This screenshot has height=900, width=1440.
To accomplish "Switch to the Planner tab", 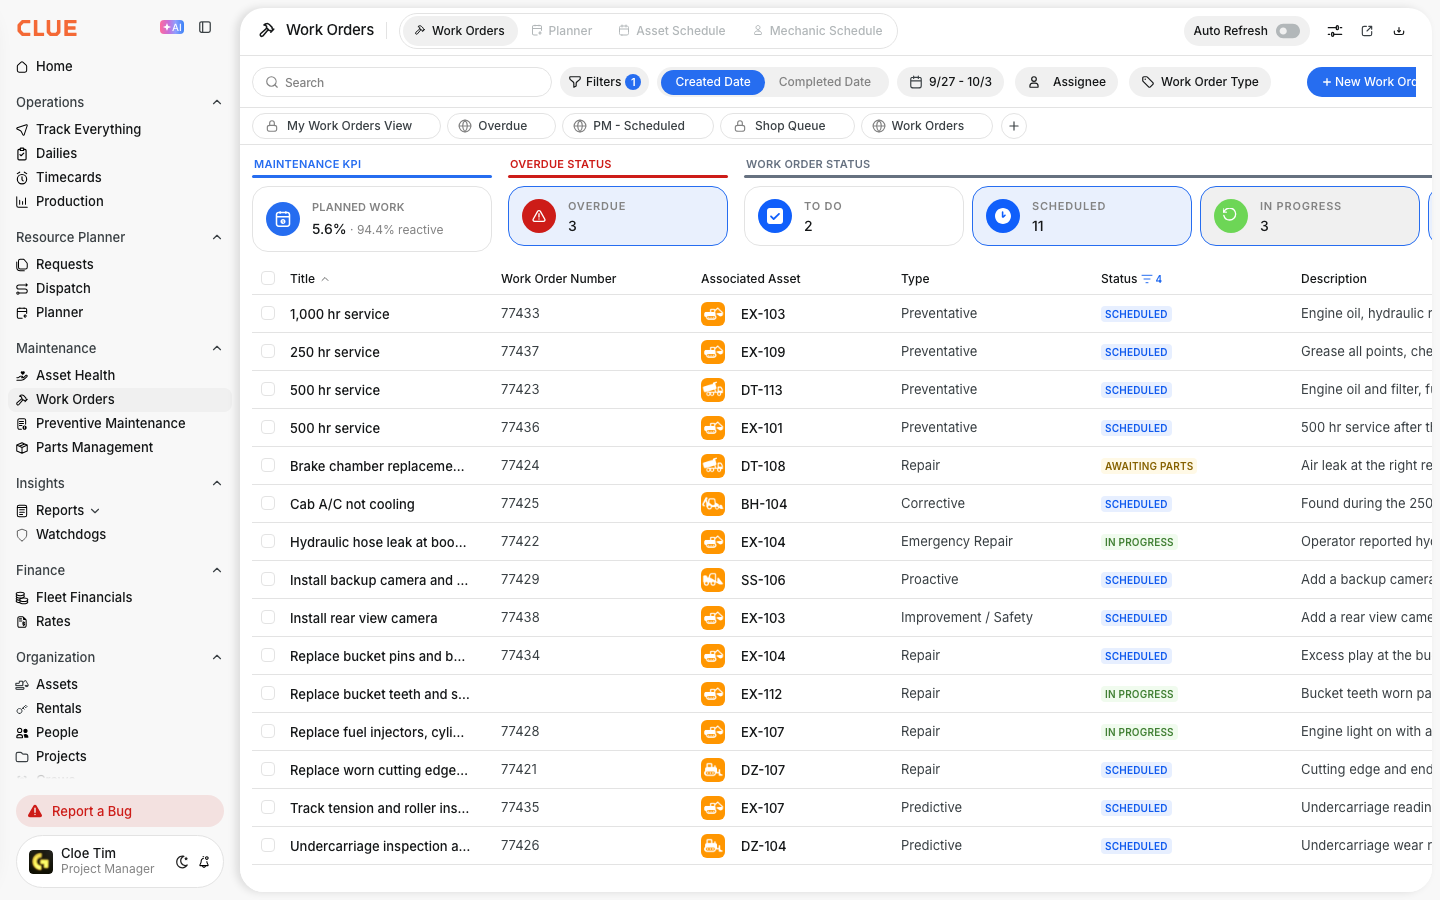I will click(561, 31).
